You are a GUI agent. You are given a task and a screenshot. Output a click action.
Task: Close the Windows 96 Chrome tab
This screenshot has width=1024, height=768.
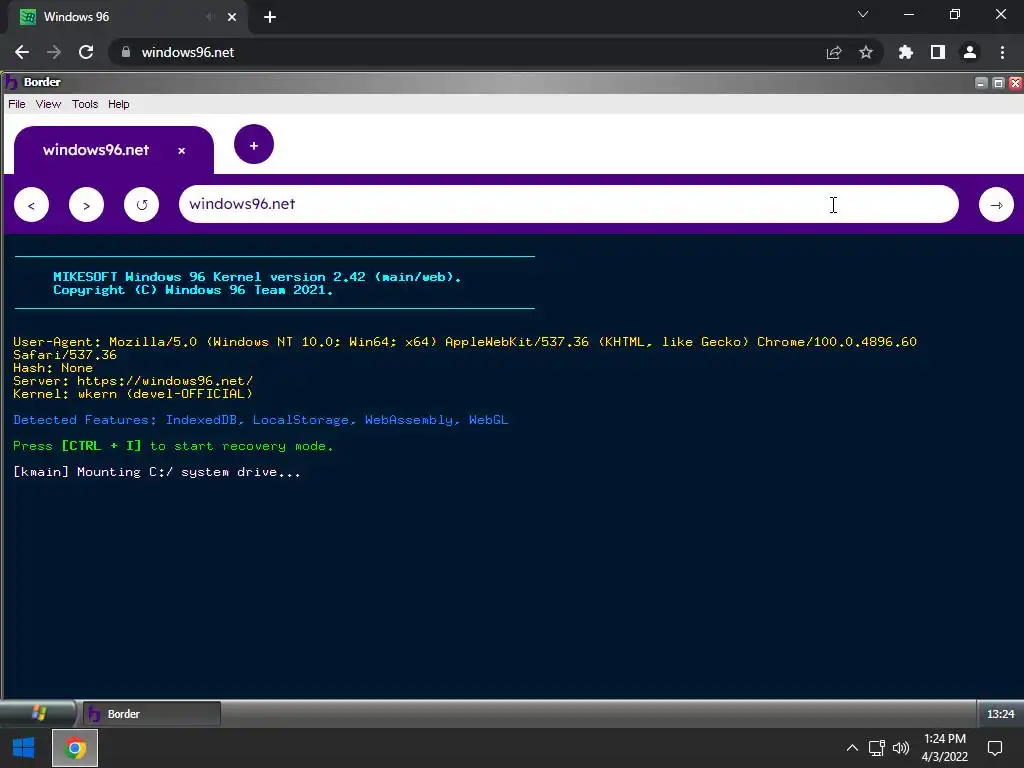point(232,17)
